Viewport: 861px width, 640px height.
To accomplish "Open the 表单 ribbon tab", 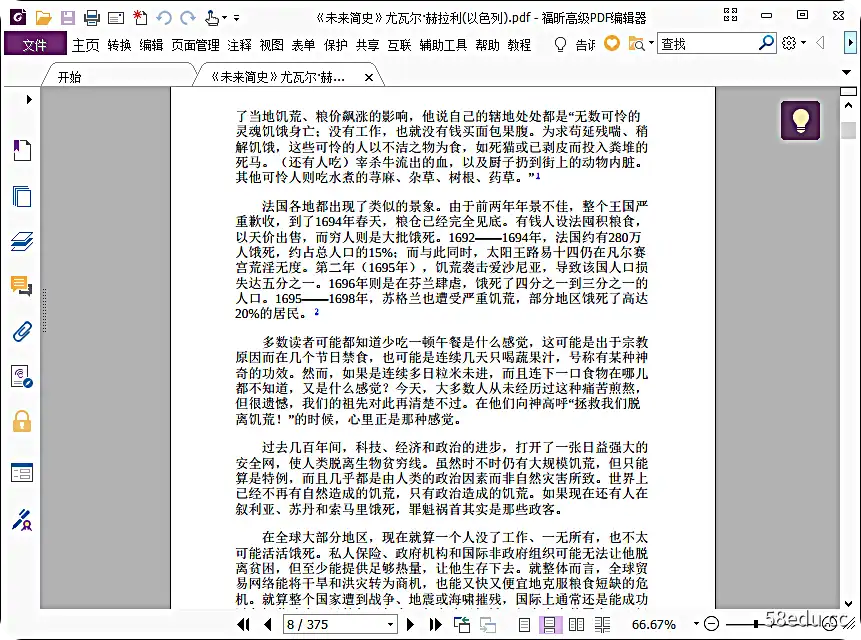I will pos(303,45).
